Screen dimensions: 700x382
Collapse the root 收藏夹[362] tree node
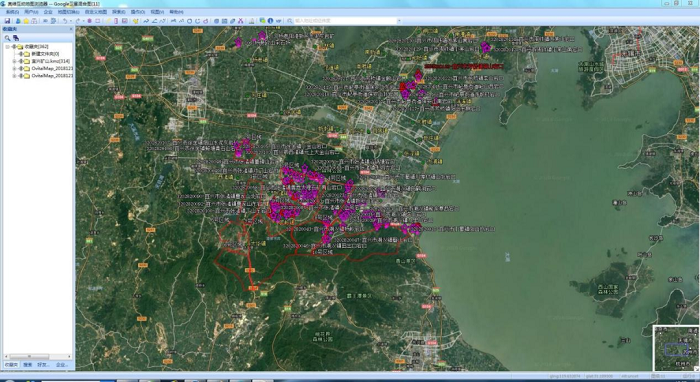tap(7, 47)
